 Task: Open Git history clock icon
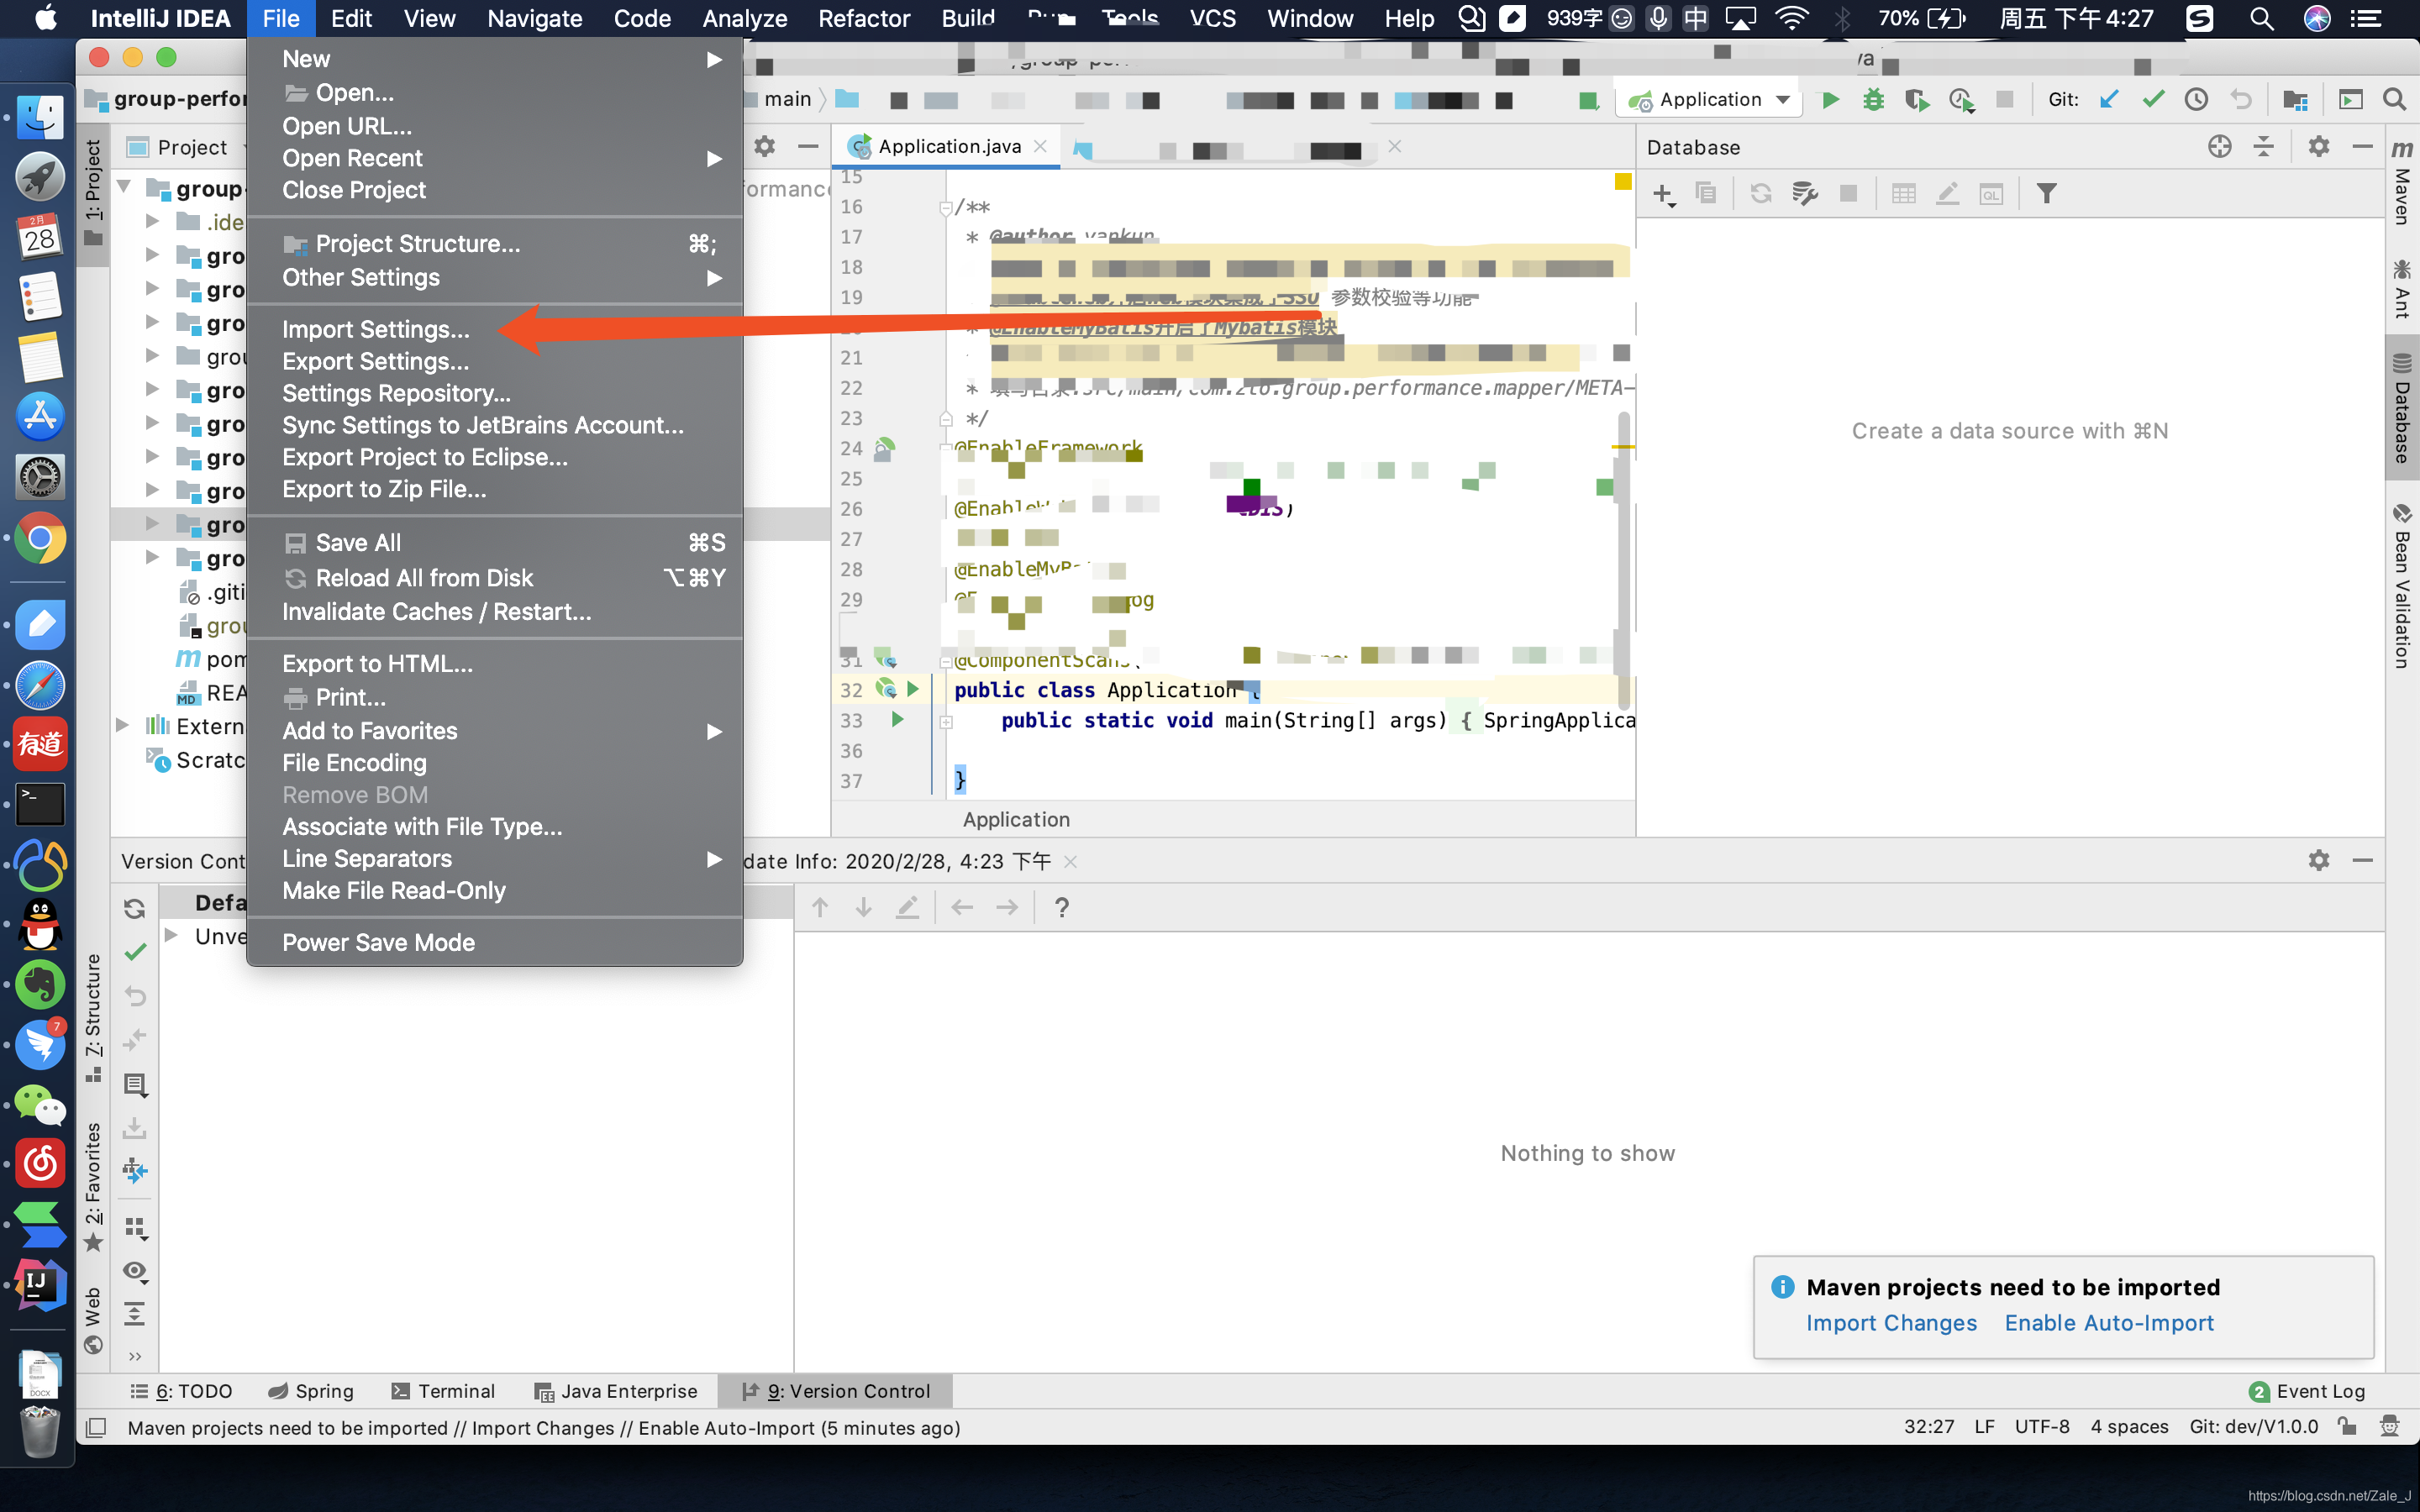pyautogui.click(x=2196, y=100)
